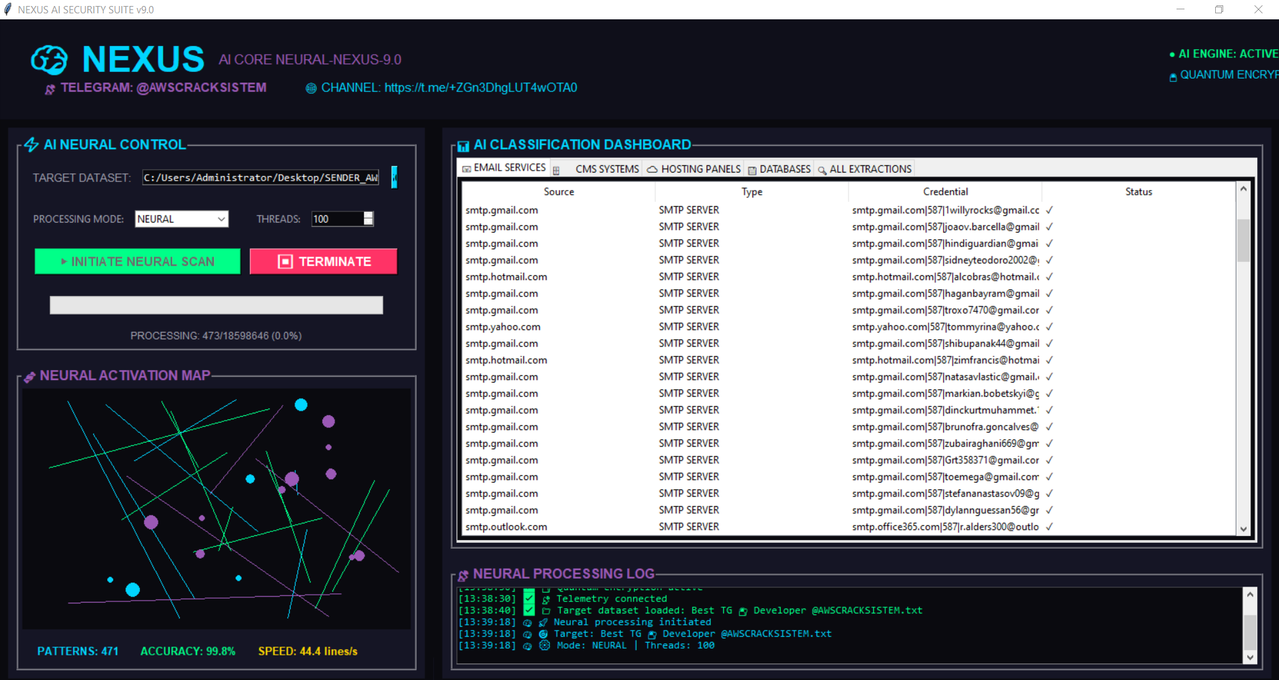
Task: Sort by the Source column header
Action: coord(559,192)
